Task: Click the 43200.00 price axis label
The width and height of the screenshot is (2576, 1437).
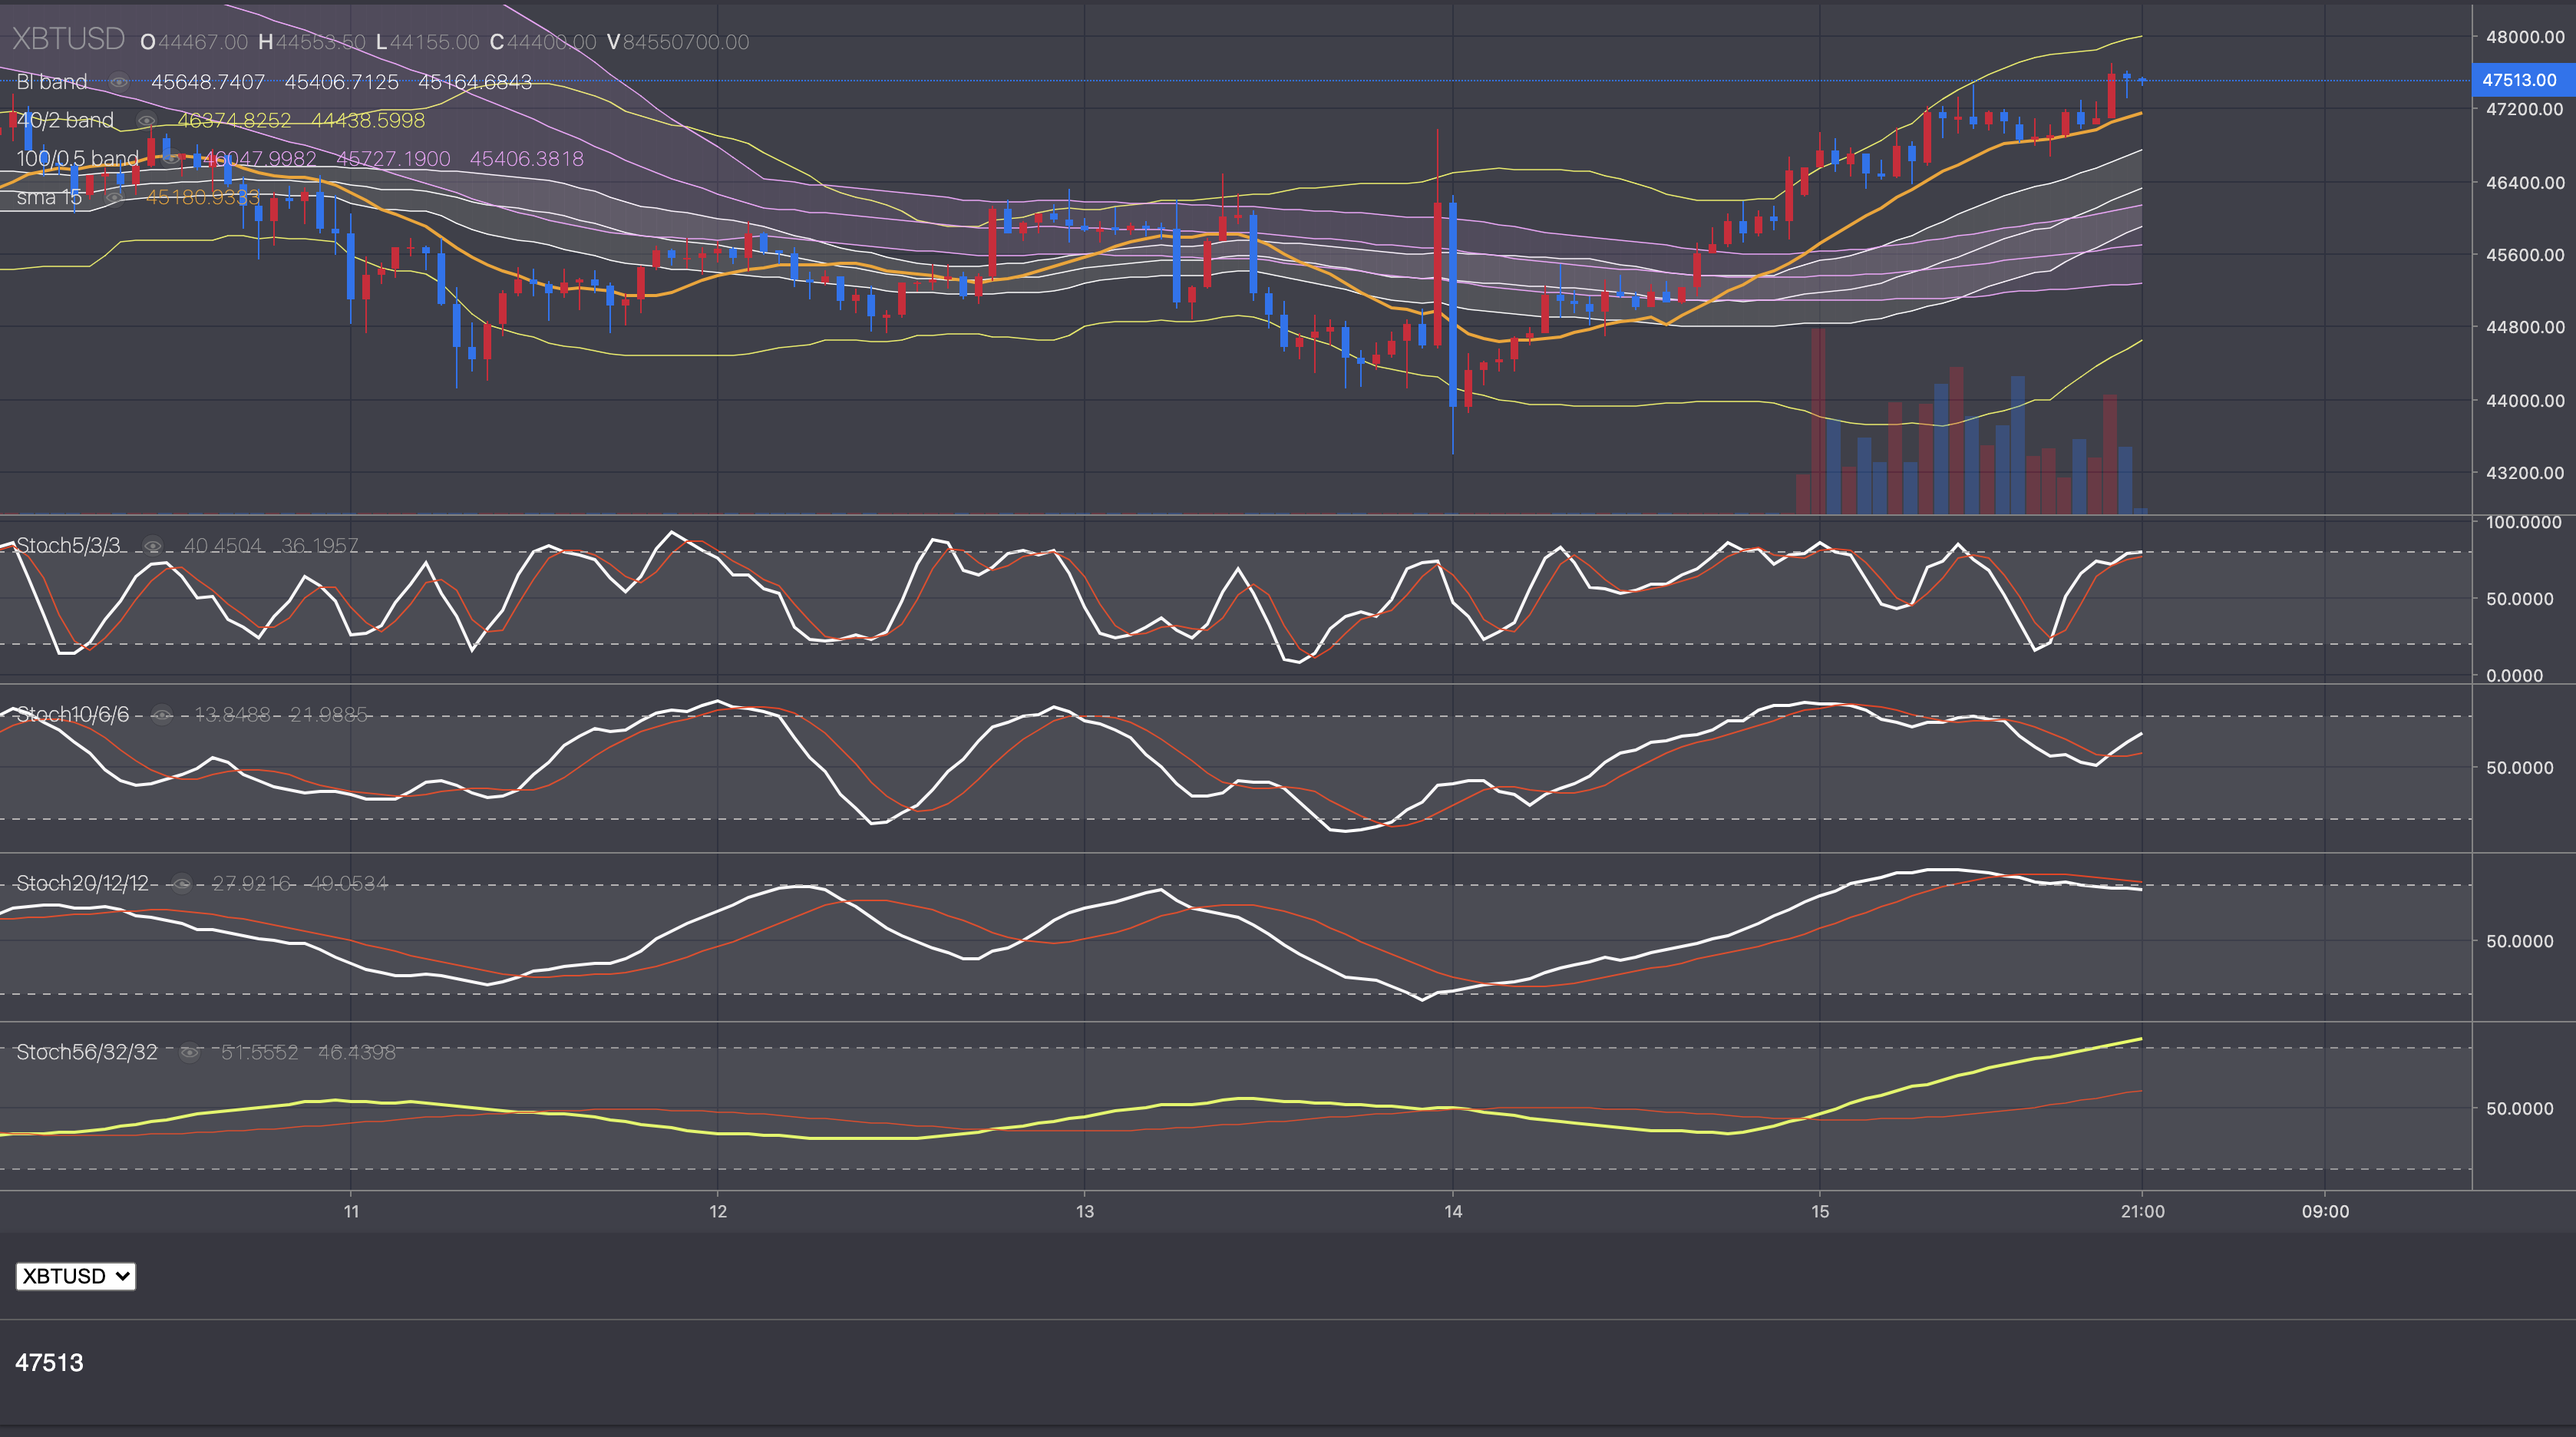Action: click(x=2525, y=473)
